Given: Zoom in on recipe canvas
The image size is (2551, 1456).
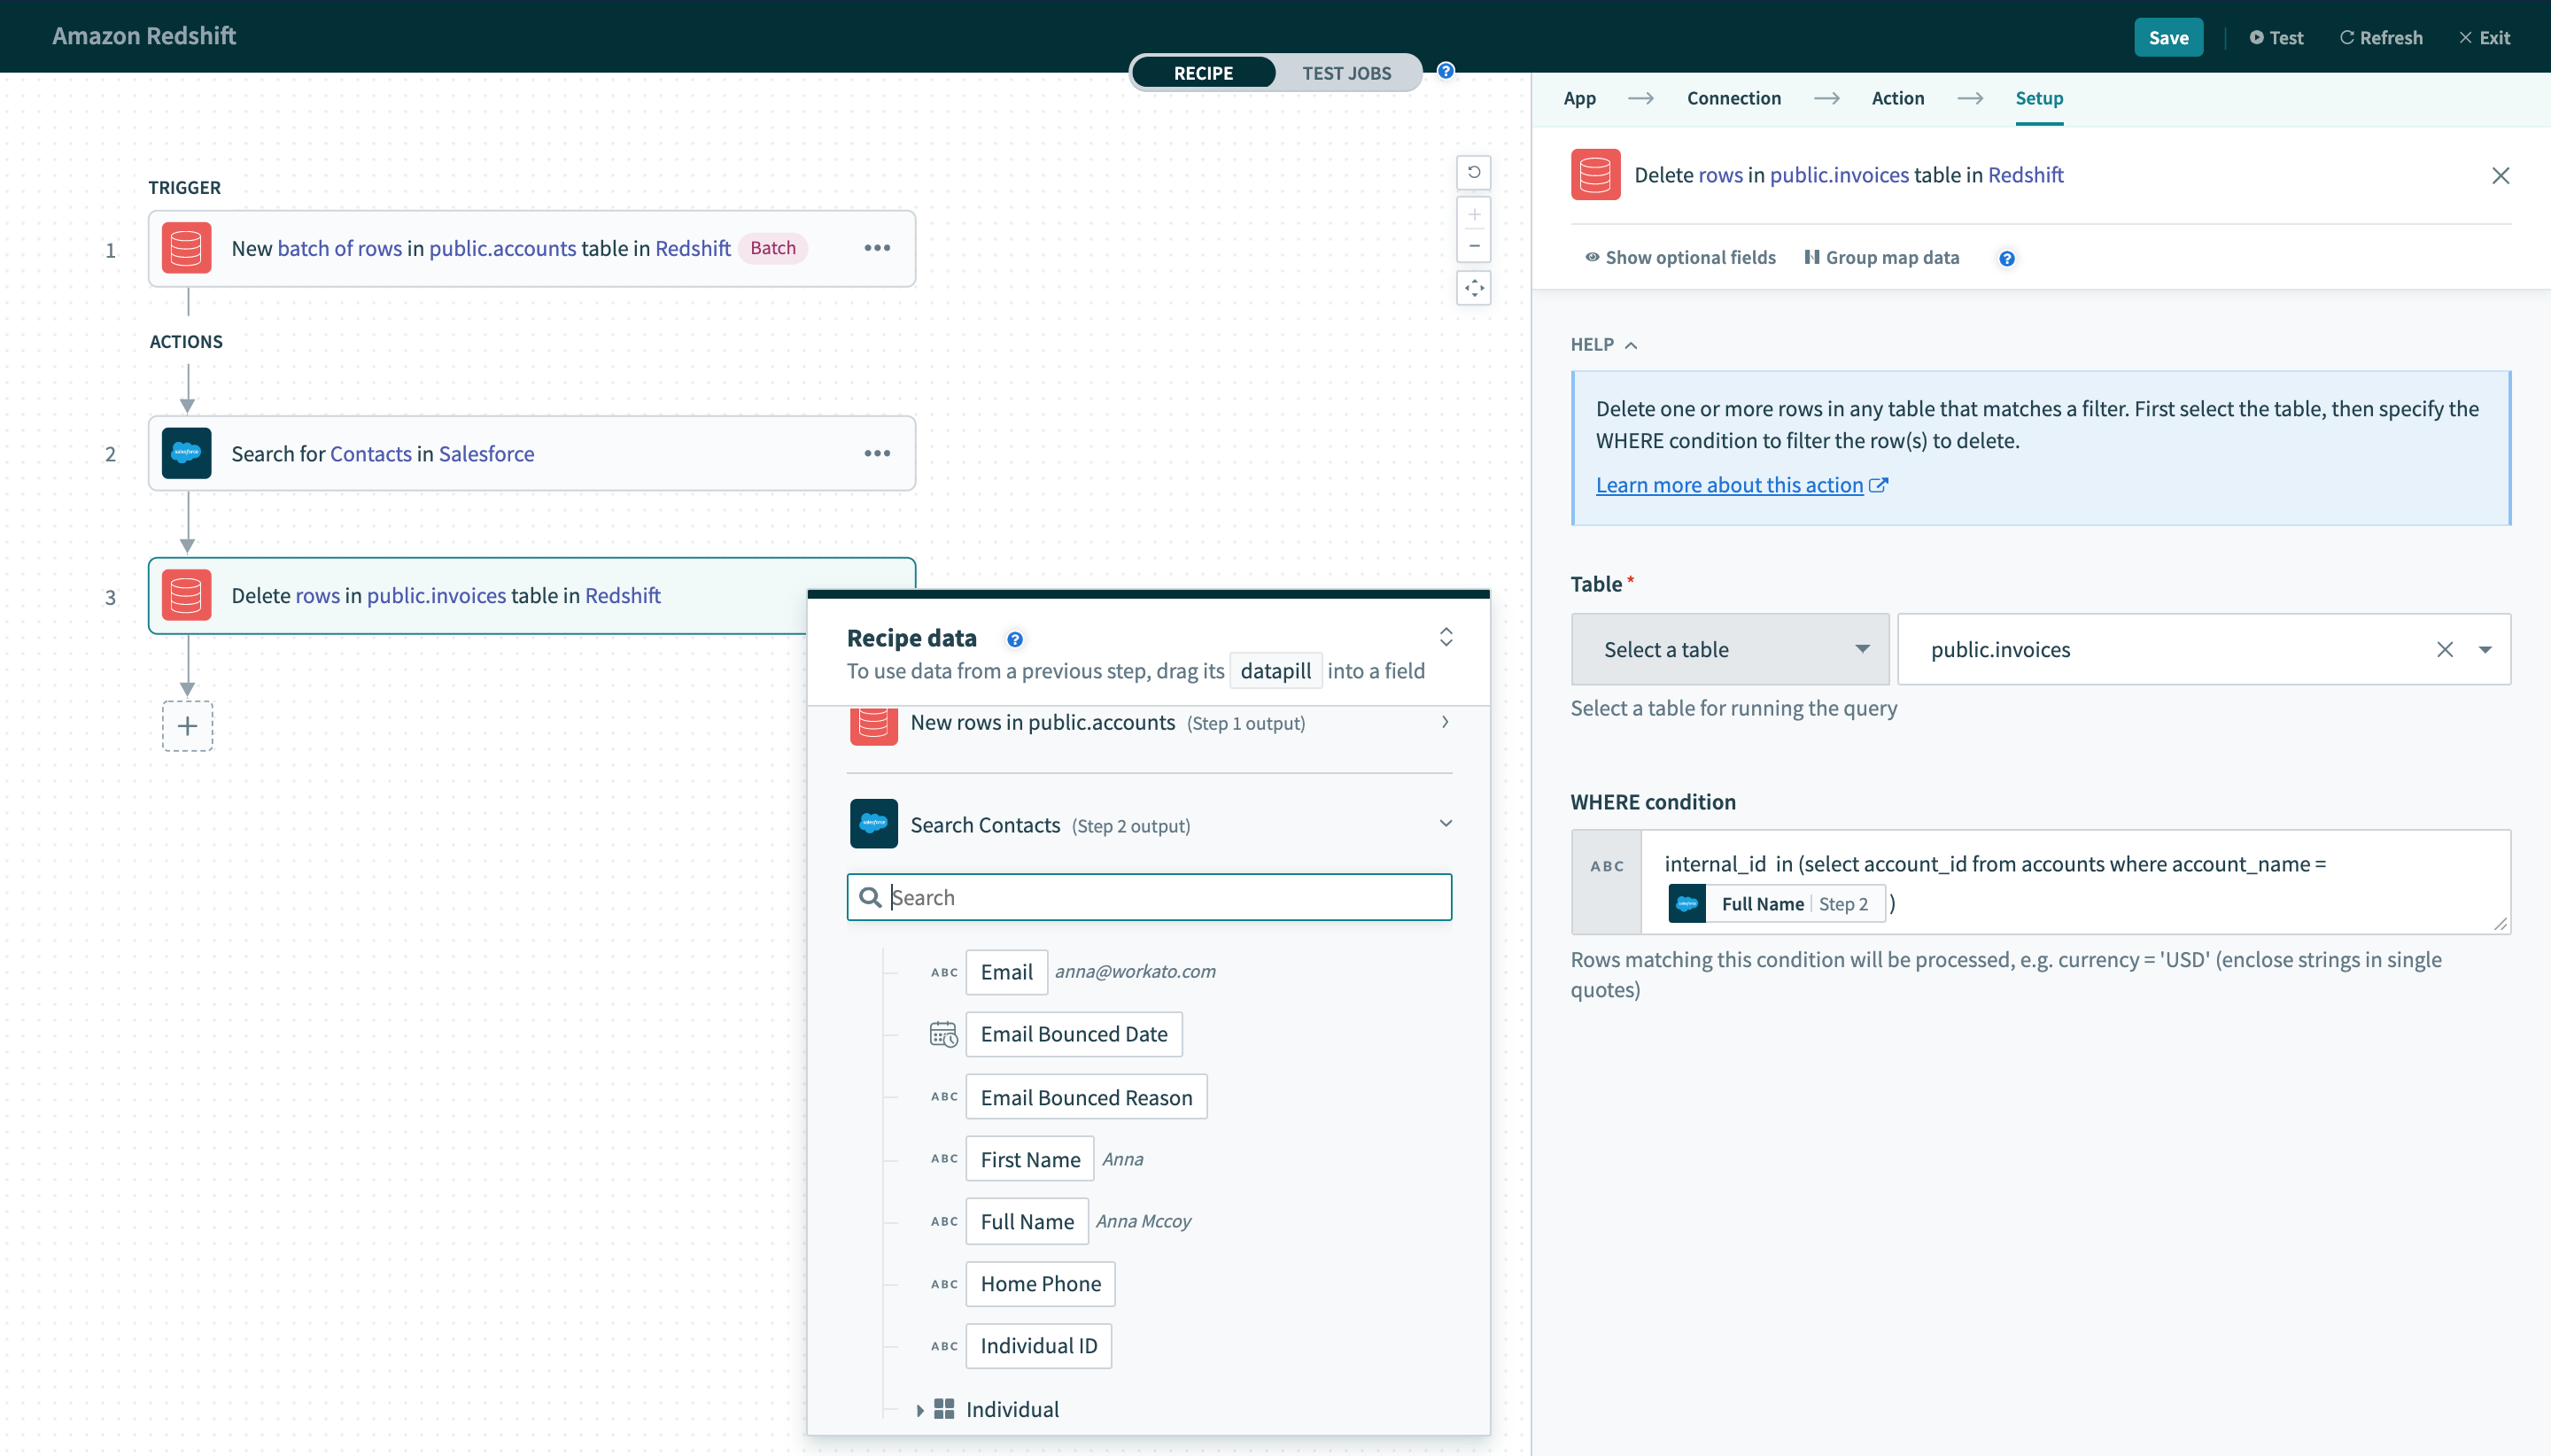Looking at the screenshot, I should 1473,215.
